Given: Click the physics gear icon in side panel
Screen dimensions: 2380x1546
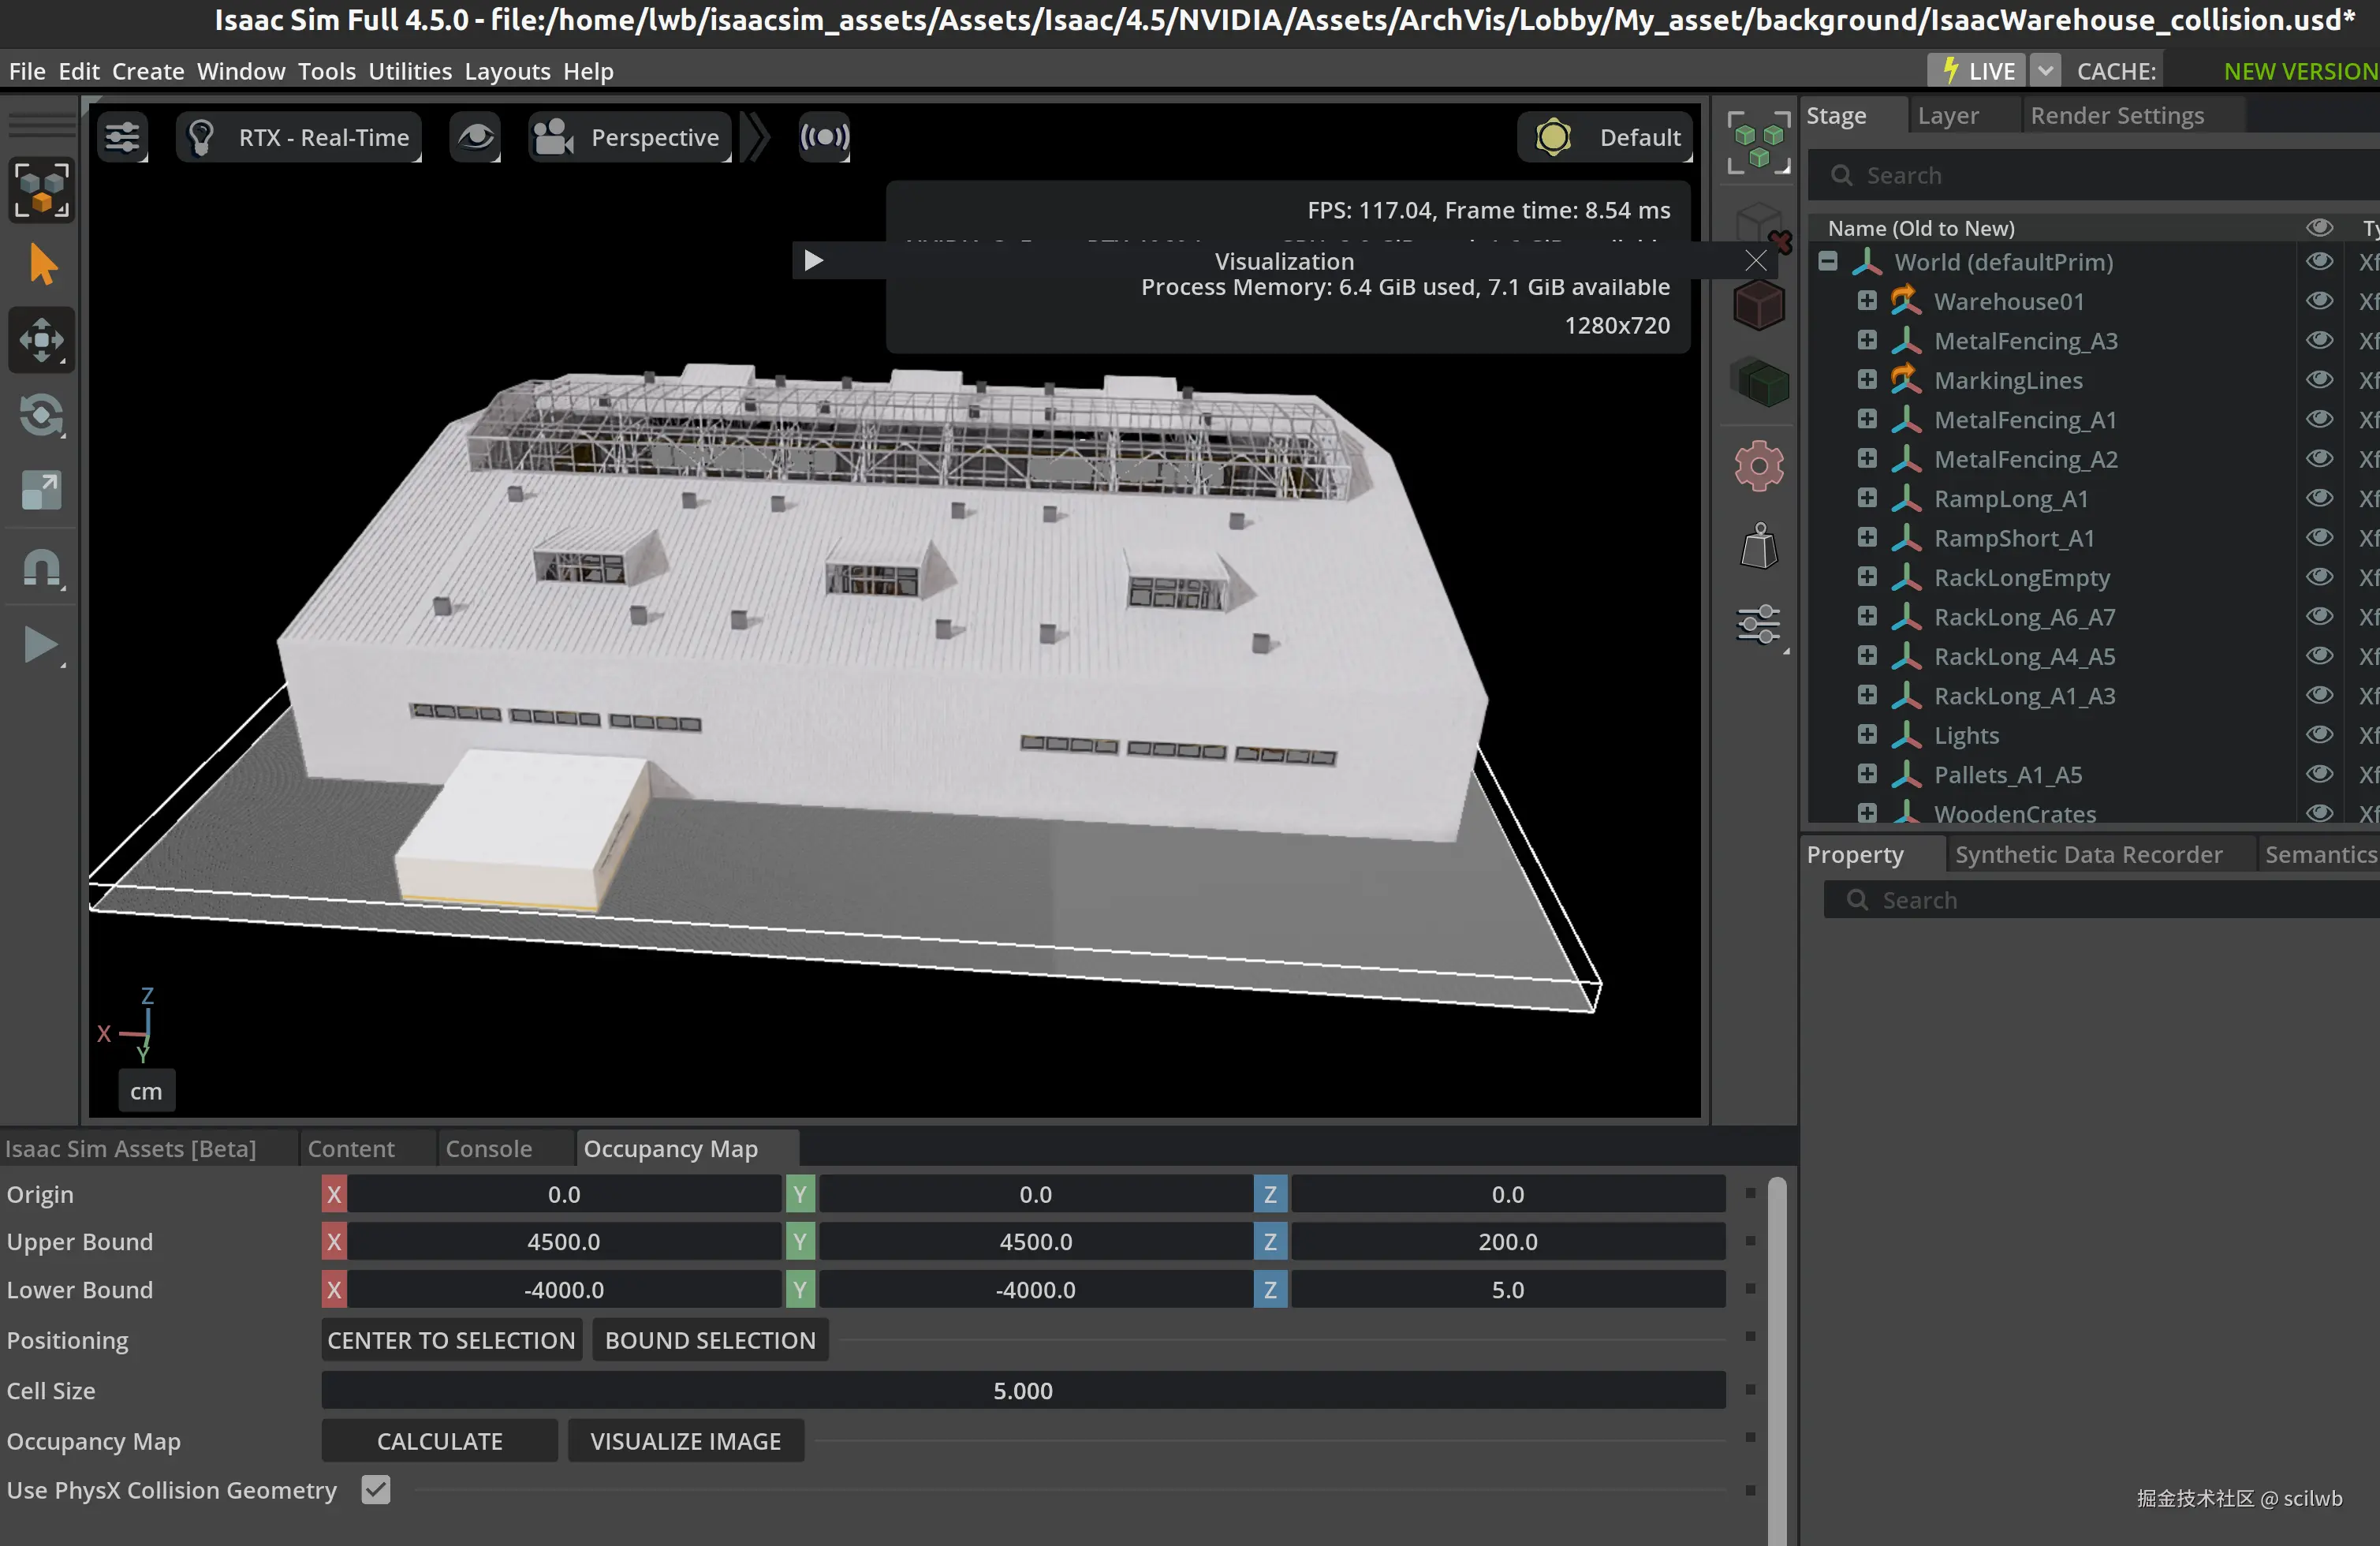Looking at the screenshot, I should tap(1758, 466).
